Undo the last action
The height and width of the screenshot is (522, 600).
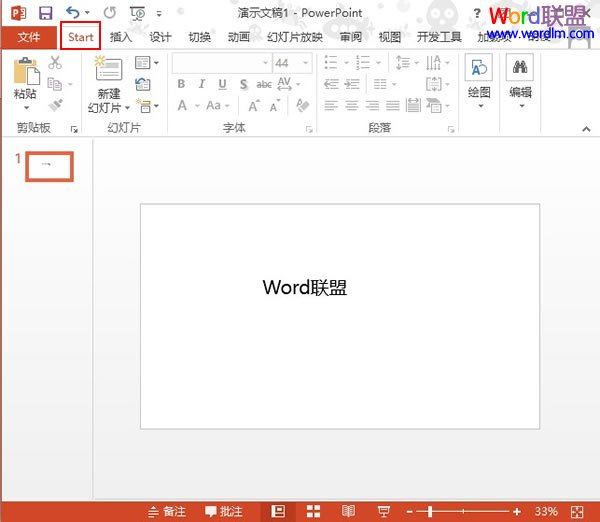pyautogui.click(x=73, y=13)
